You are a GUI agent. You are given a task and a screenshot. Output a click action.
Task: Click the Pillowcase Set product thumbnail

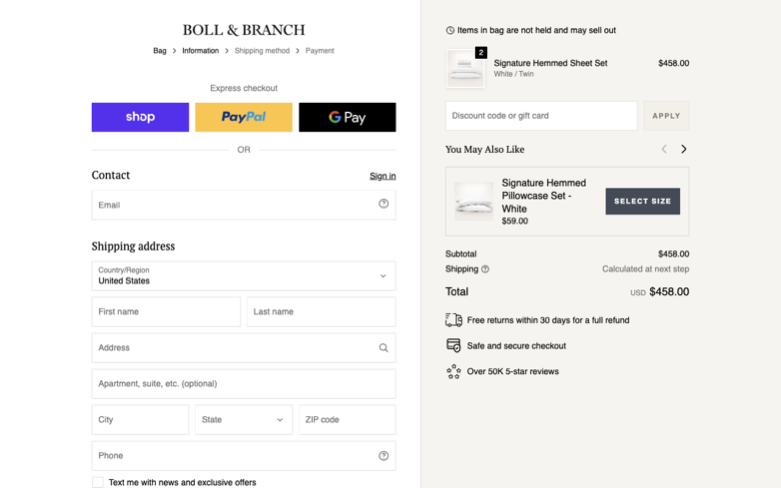point(474,201)
